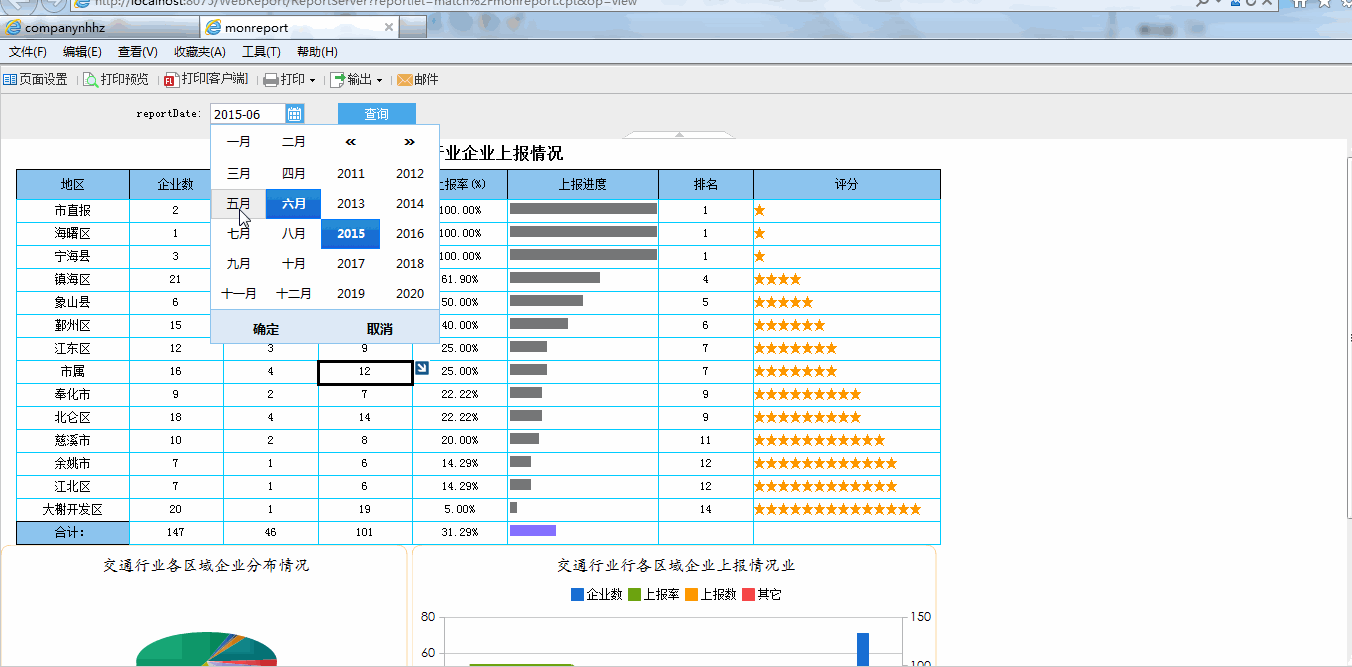Select 七月 in month picker
The image size is (1352, 667).
tap(238, 233)
